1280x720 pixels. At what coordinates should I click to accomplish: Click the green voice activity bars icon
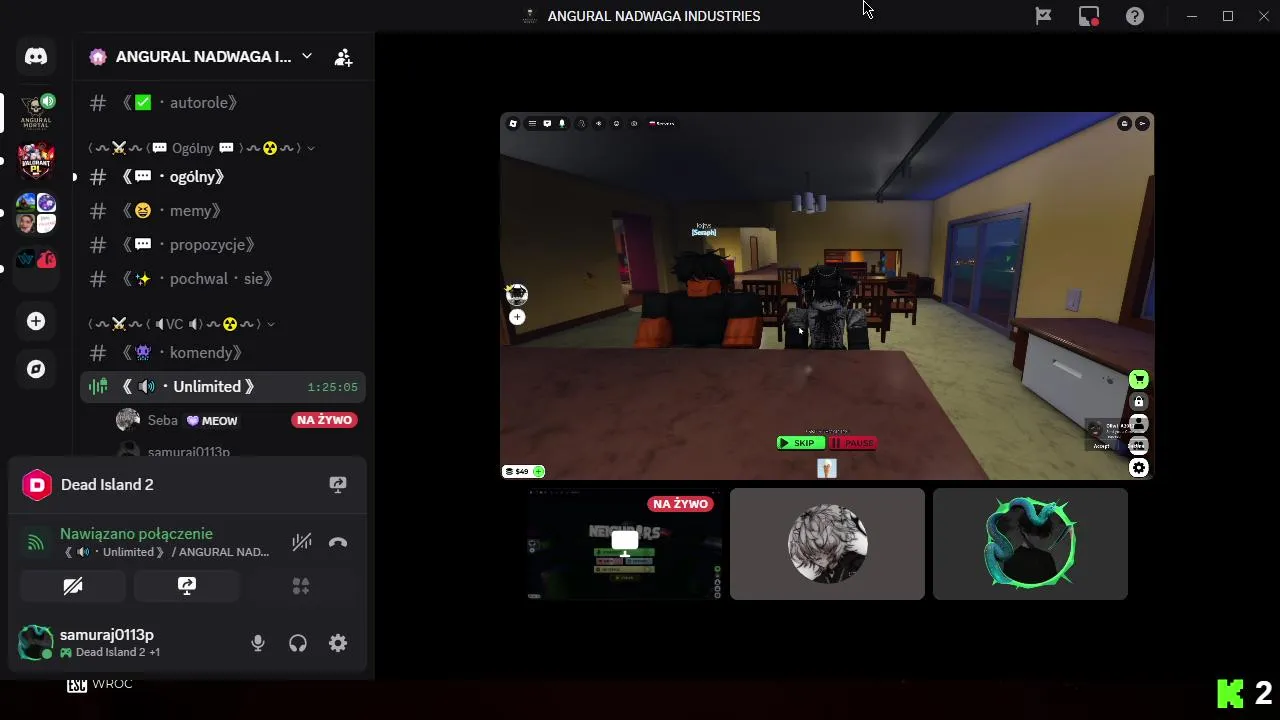(x=98, y=387)
